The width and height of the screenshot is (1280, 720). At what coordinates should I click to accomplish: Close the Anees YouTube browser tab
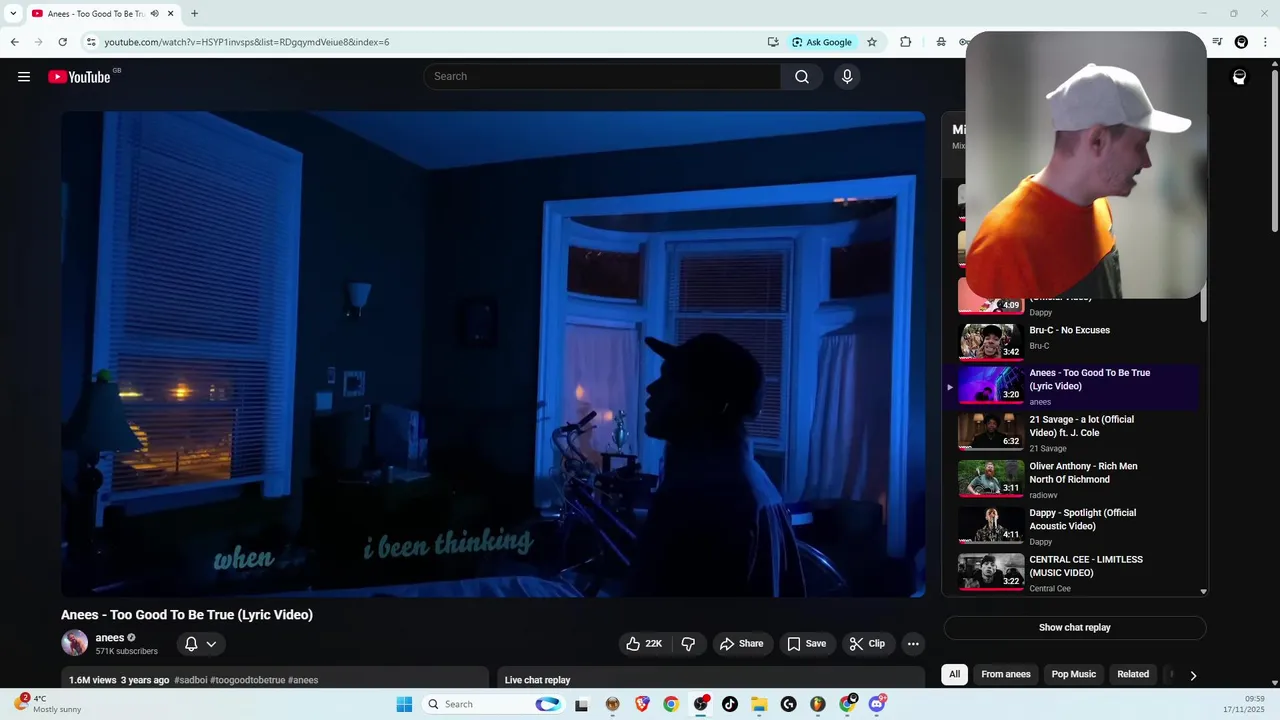click(171, 14)
